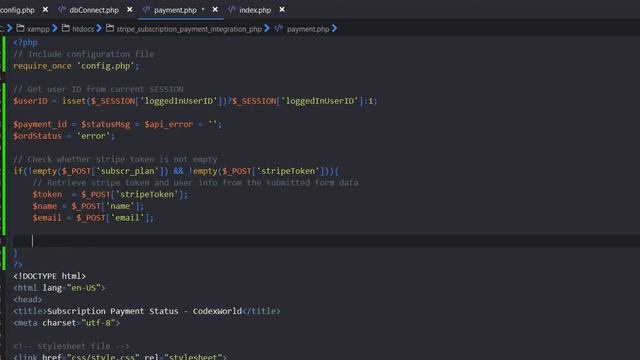Switch to the dbConnect.php tab
The width and height of the screenshot is (640, 360).
click(x=94, y=10)
